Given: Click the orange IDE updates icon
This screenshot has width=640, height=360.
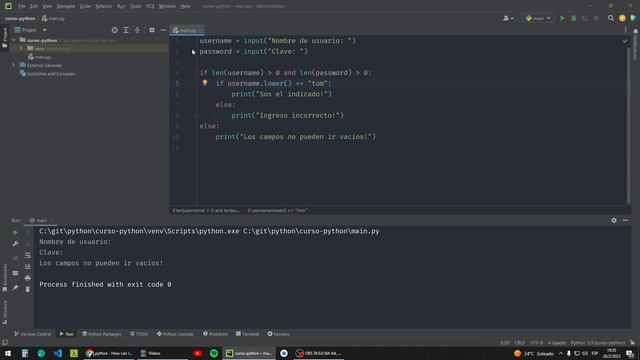Looking at the screenshot, I should click(x=622, y=18).
